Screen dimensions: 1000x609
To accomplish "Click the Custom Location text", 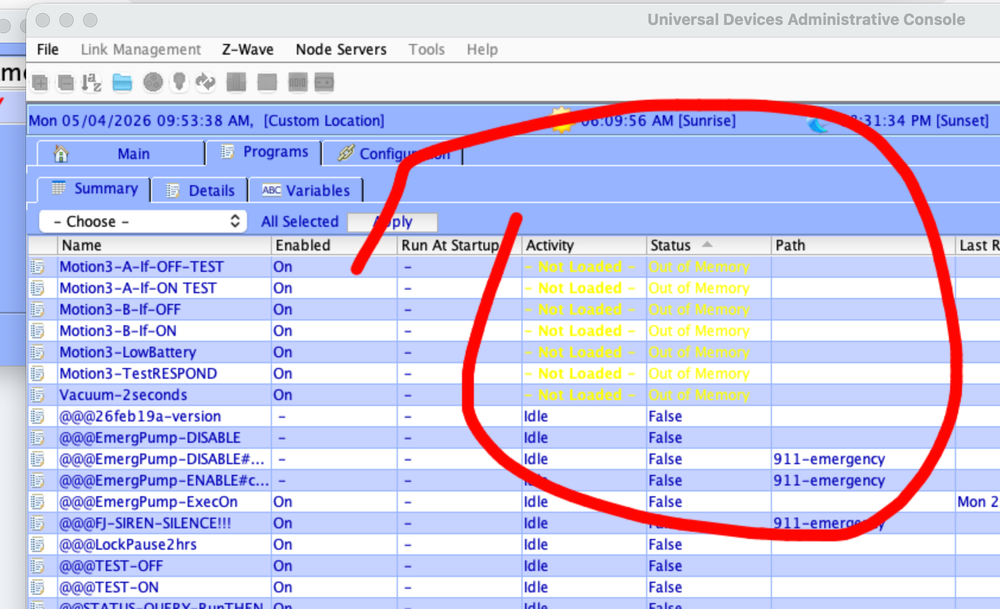I will (324, 121).
